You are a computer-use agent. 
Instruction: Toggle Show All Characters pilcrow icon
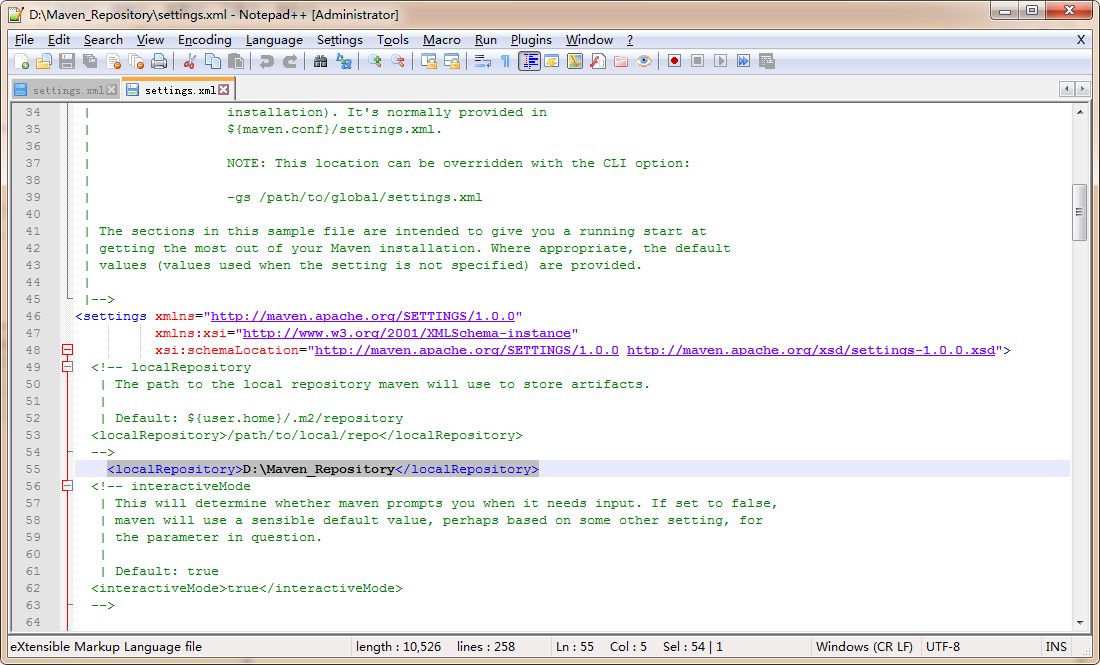point(505,62)
